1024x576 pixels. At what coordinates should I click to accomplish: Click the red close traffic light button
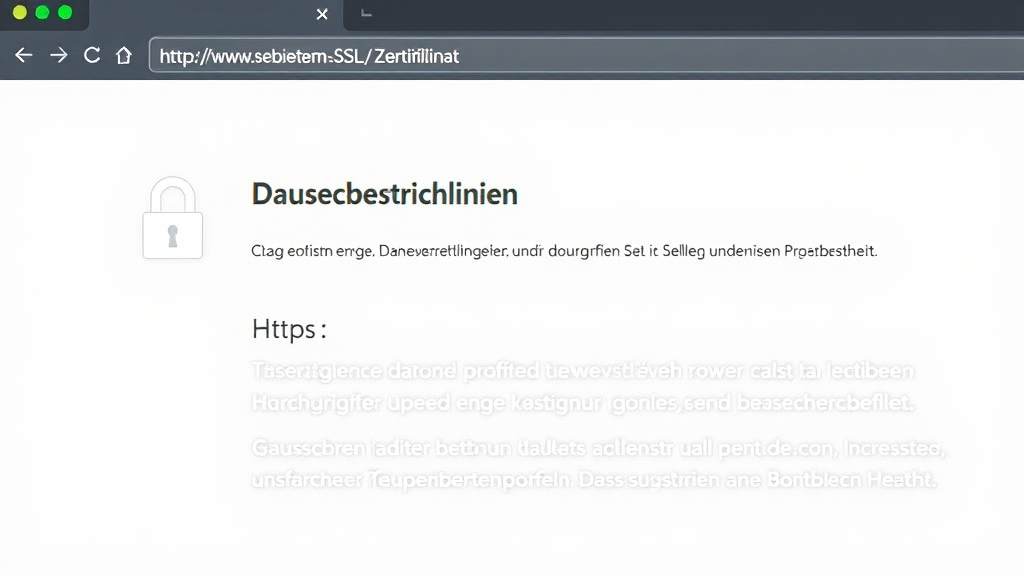[18, 14]
